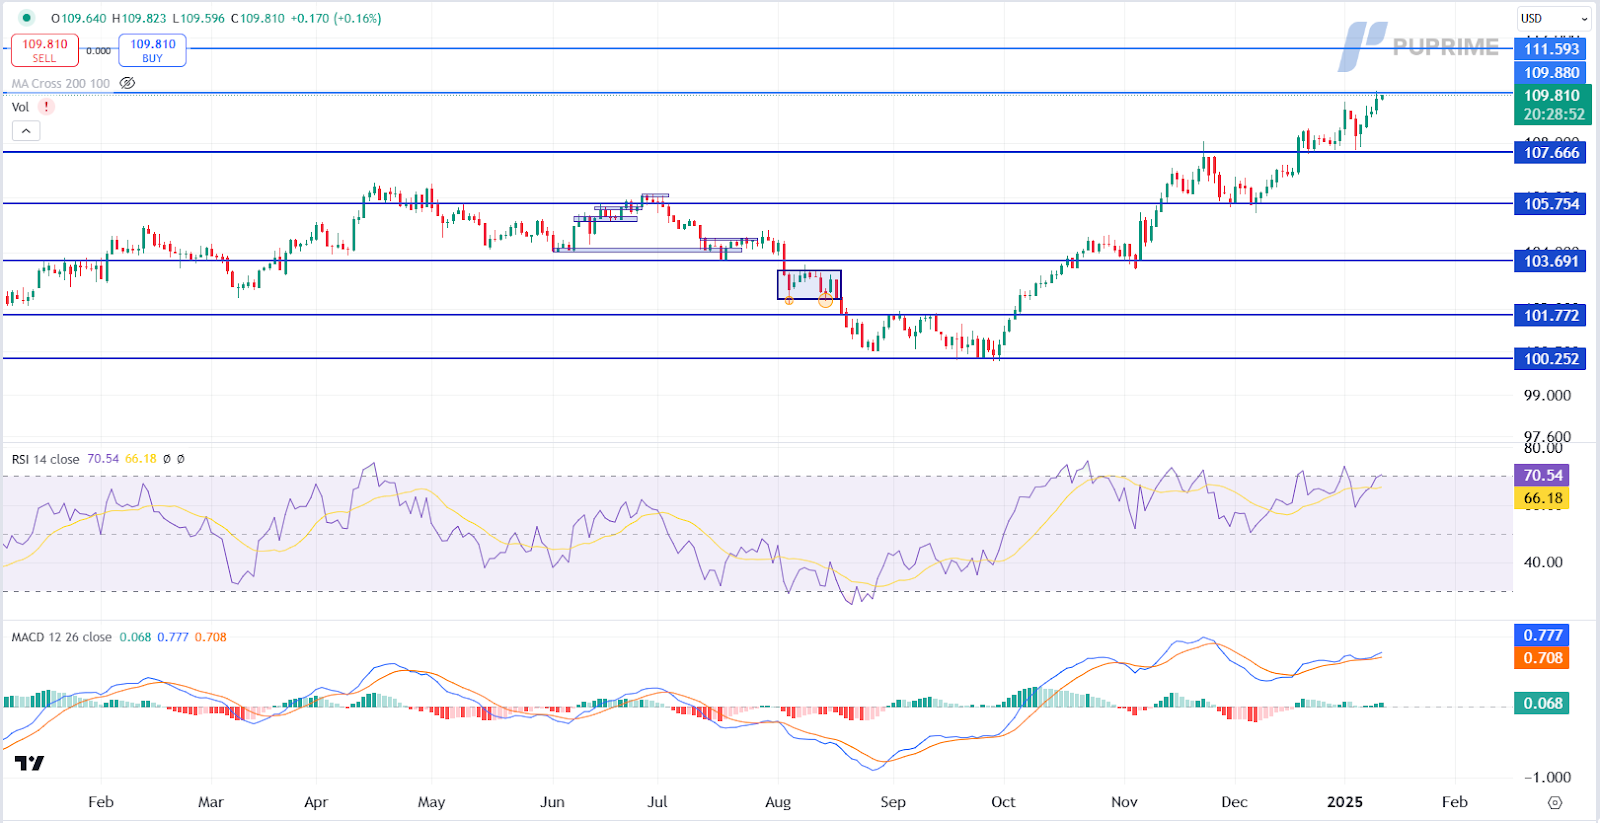Click the Jun label on time axis
The image size is (1600, 823).
click(552, 802)
